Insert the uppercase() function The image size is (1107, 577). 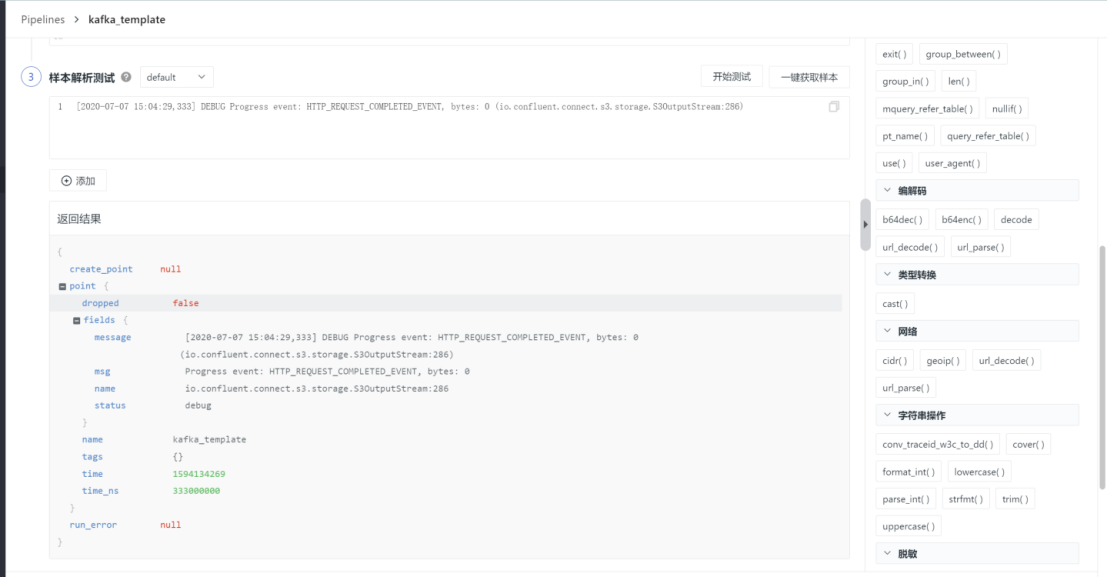pos(909,526)
